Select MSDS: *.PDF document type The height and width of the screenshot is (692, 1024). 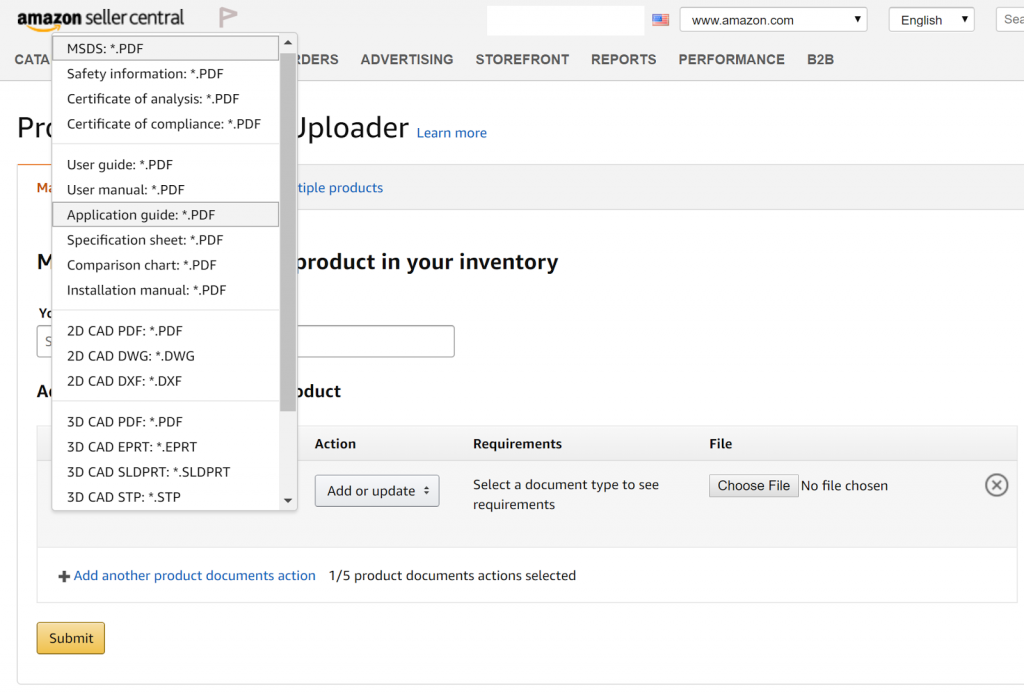165,48
